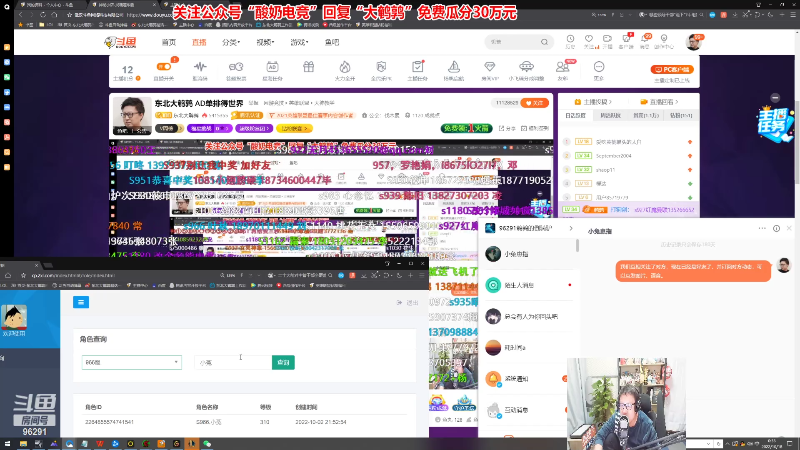Click the share icon under follow button
The width and height of the screenshot is (800, 450).
point(507,129)
